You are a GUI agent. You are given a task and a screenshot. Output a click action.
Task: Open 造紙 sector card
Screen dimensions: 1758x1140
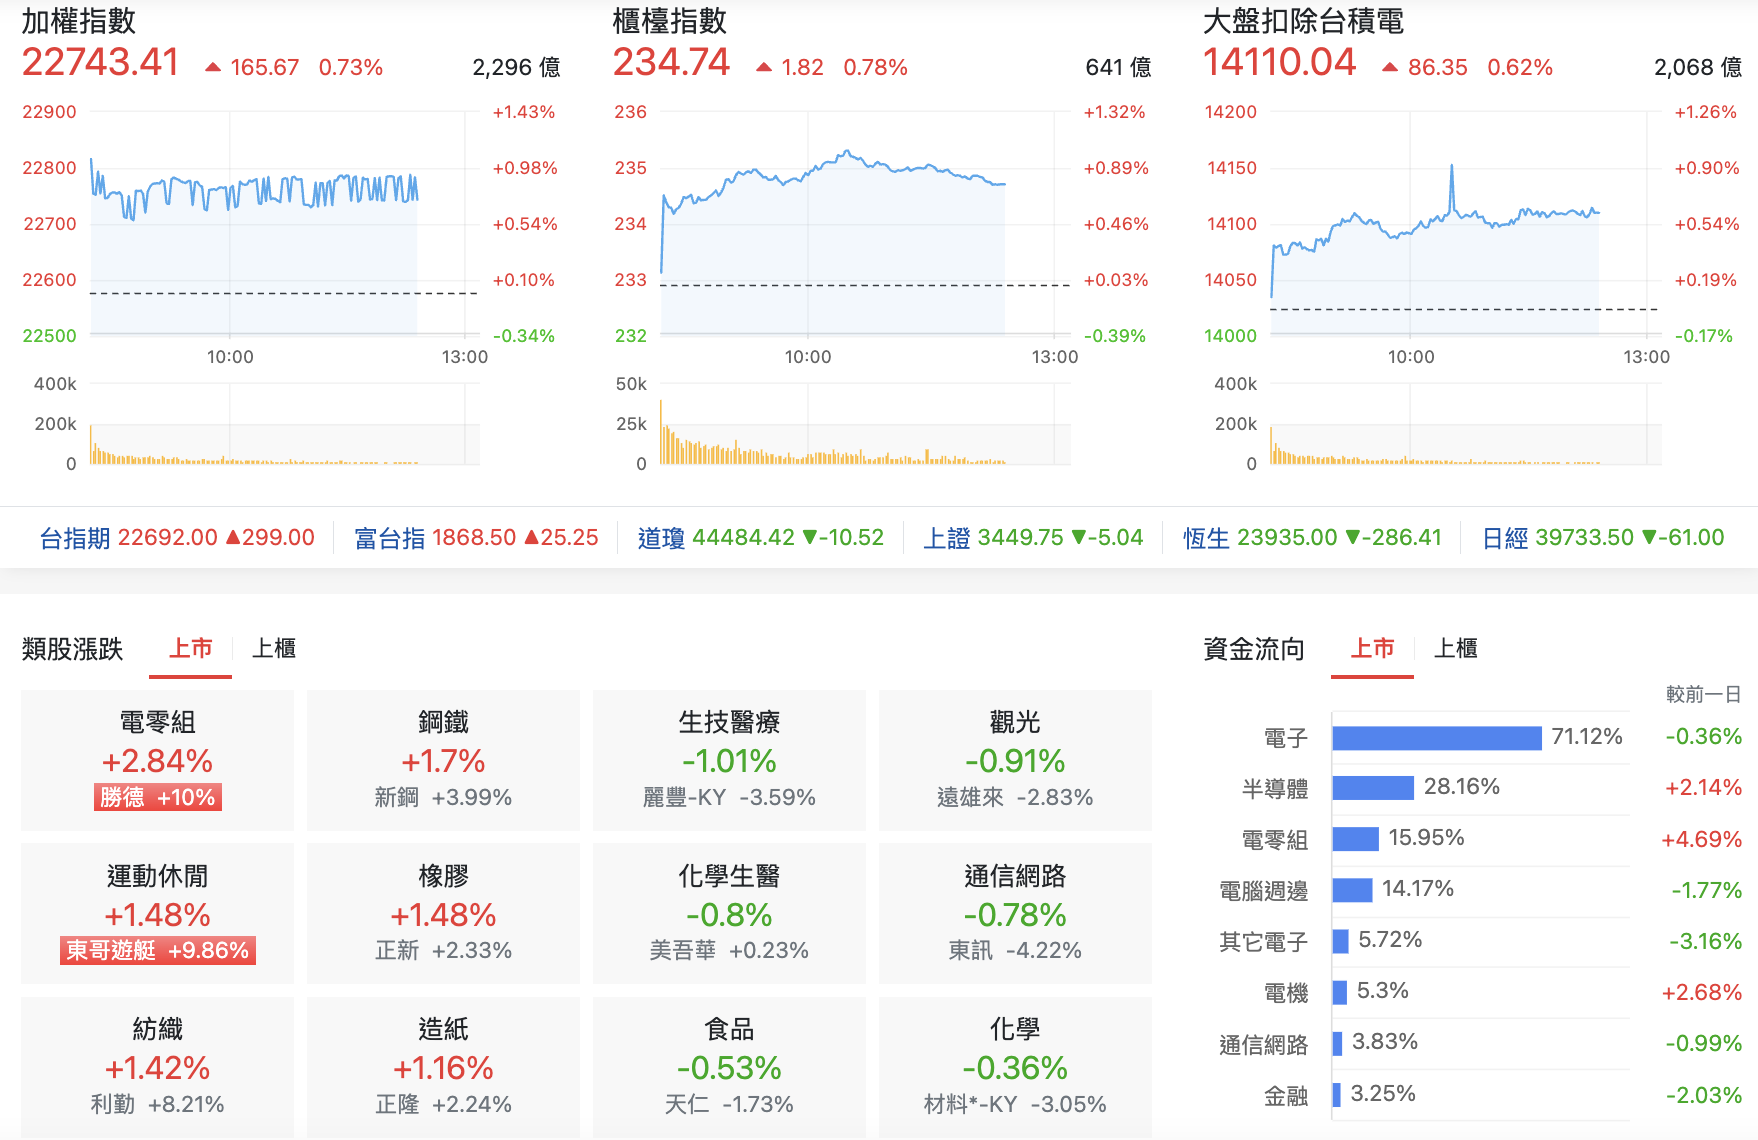[443, 1067]
